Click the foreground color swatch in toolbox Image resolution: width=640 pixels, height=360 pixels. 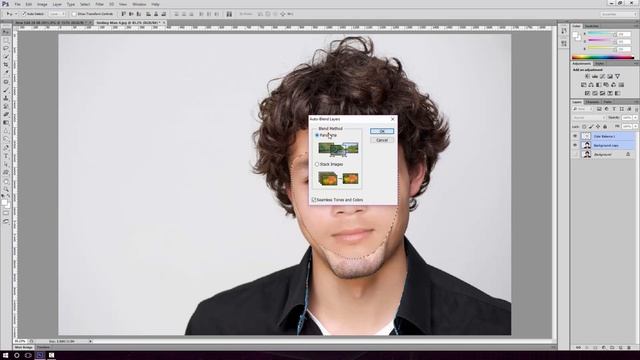(4, 202)
